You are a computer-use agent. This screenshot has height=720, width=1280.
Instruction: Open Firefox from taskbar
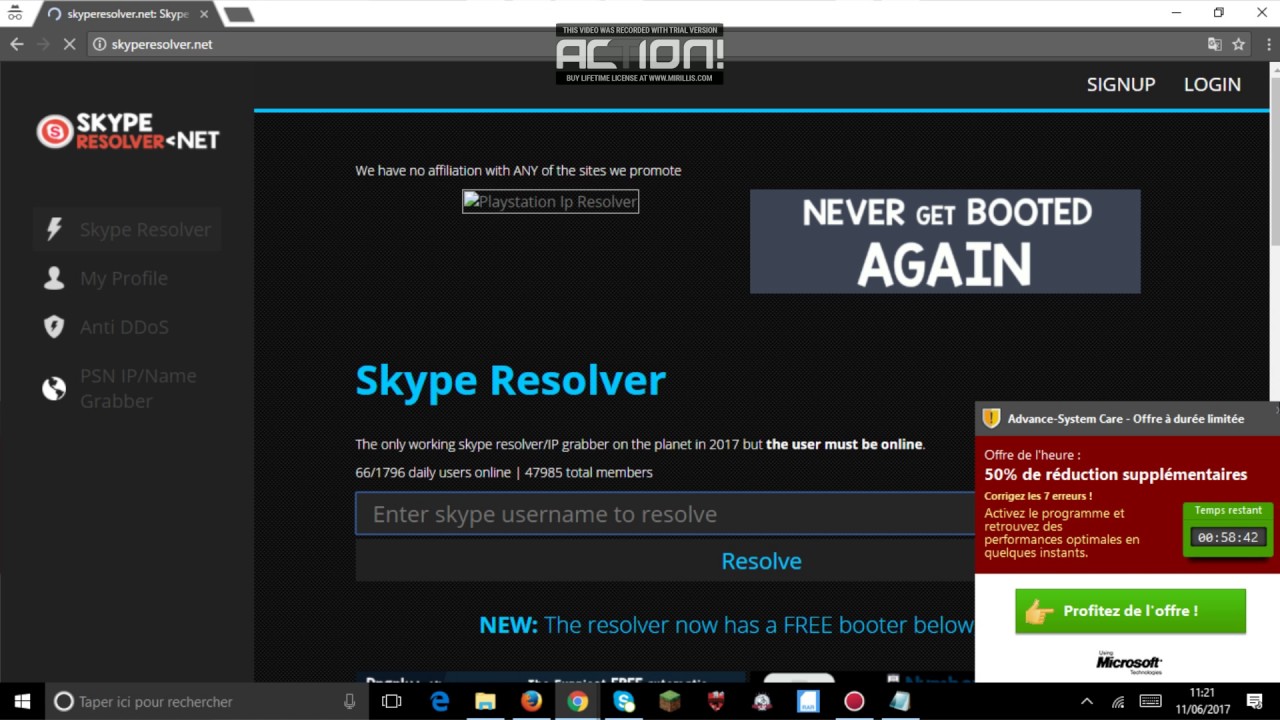point(531,701)
